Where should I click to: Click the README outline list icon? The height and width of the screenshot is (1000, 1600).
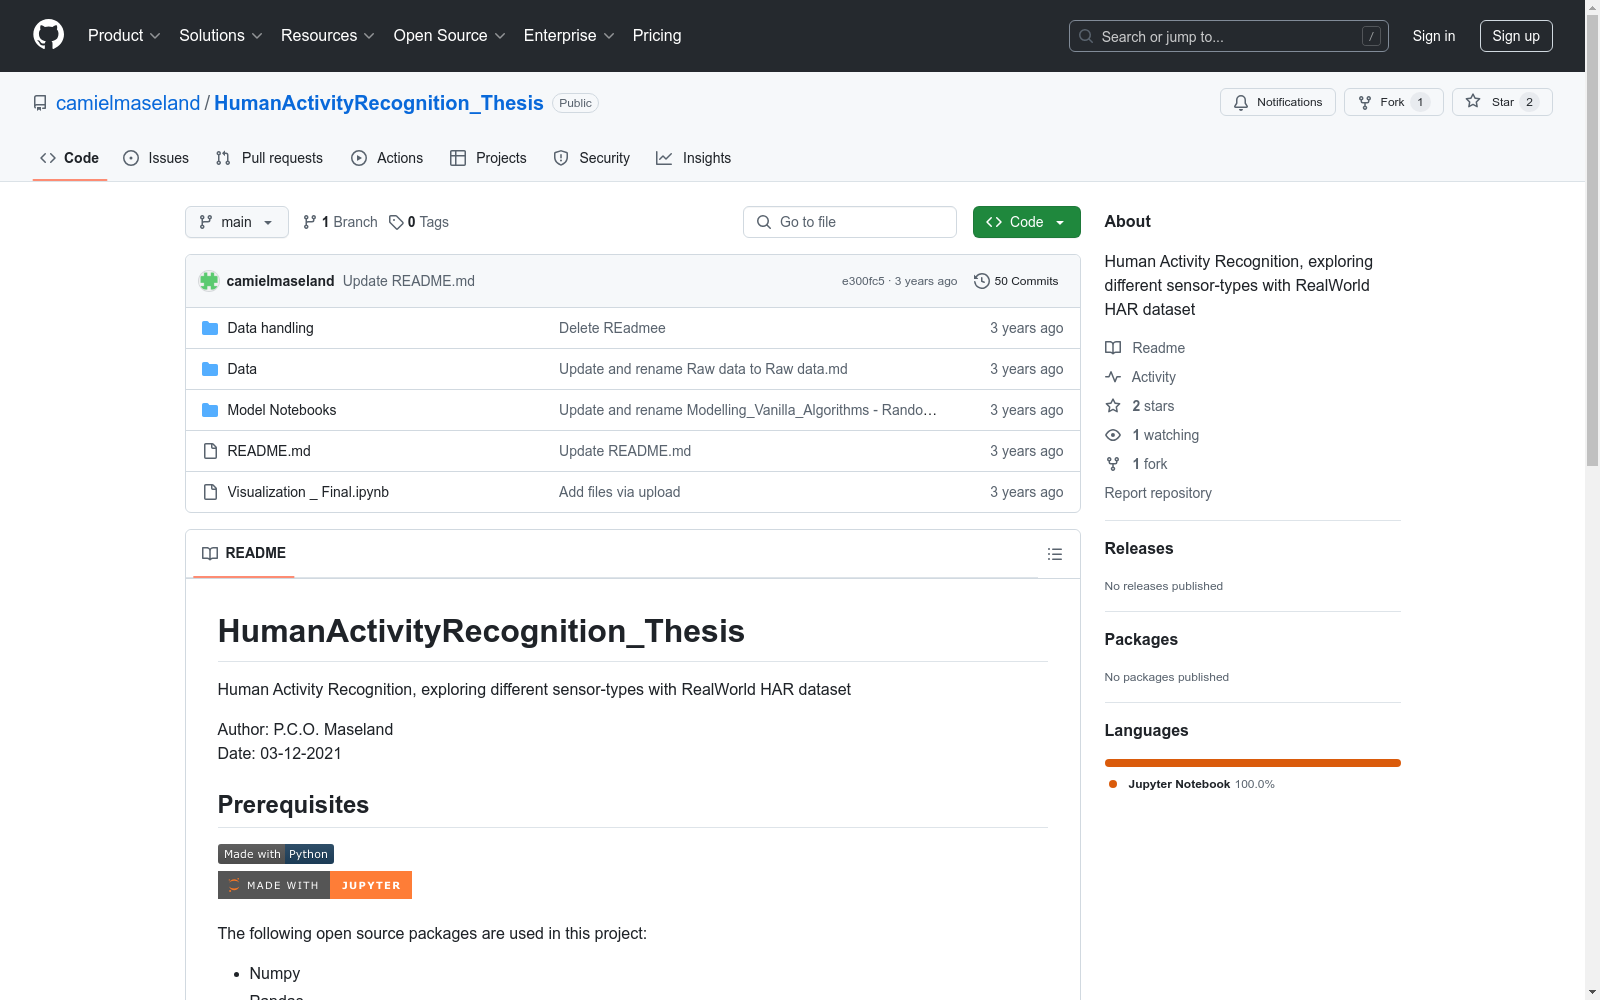click(1054, 554)
